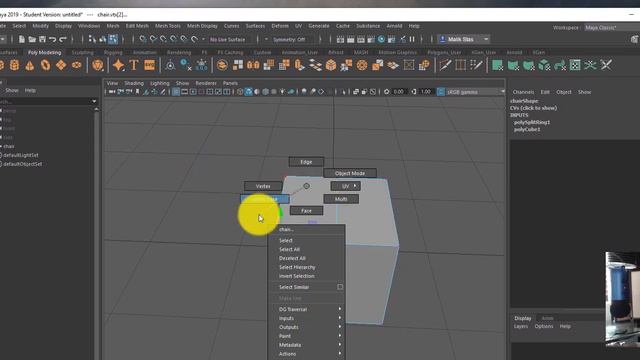640x360 pixels.
Task: Create a platonic solid from the shelf
Action: (98, 65)
